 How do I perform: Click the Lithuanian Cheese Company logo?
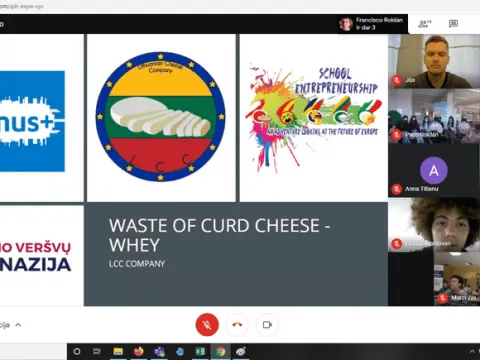point(160,116)
